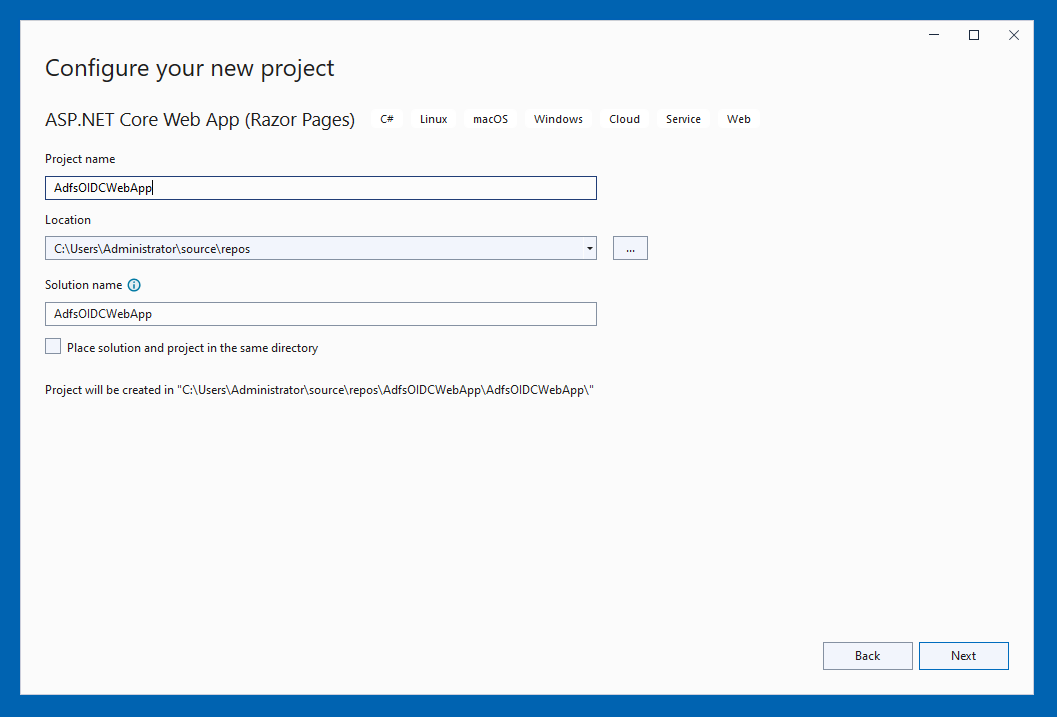Click the Cloud project type tag
Screen dimensions: 1057x717
624,118
